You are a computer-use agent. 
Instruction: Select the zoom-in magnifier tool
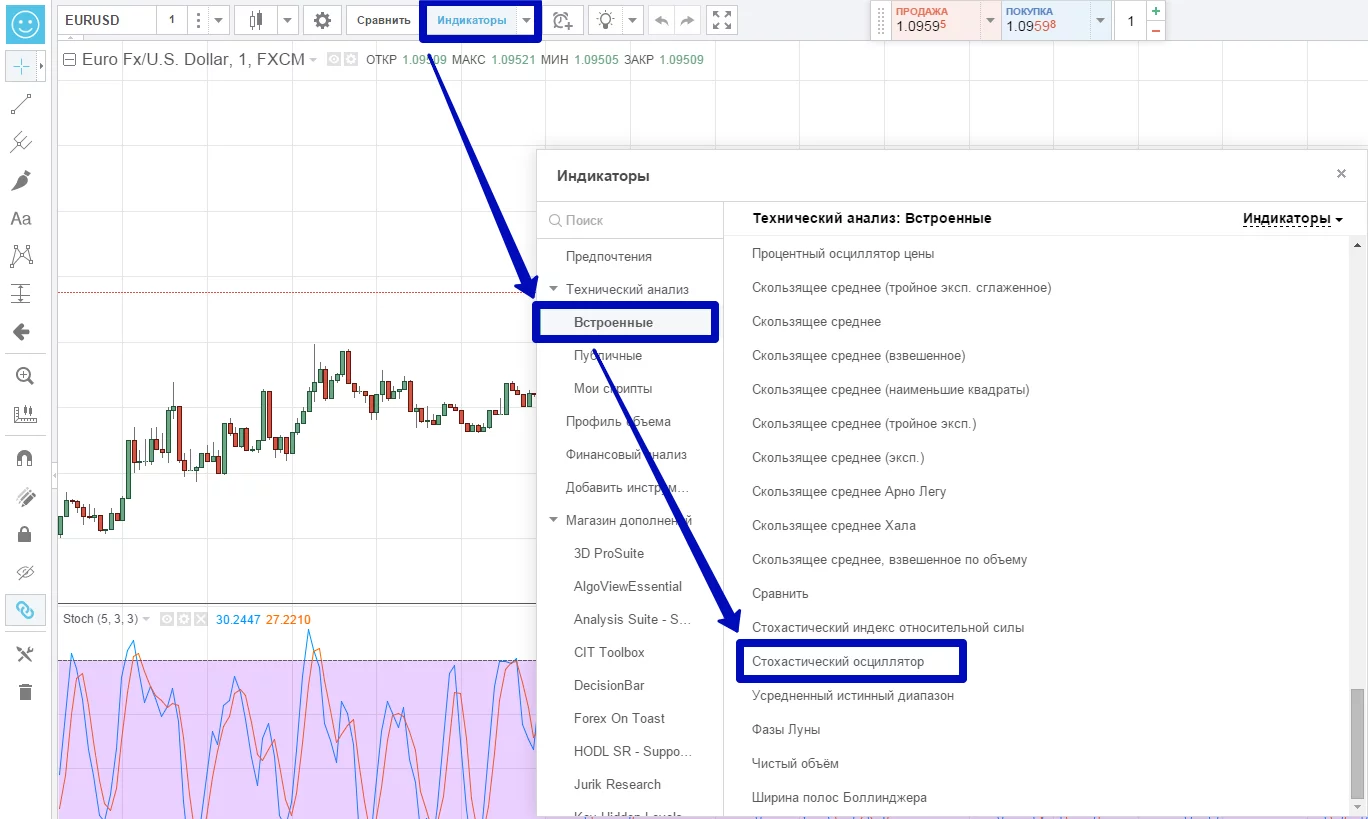click(24, 376)
